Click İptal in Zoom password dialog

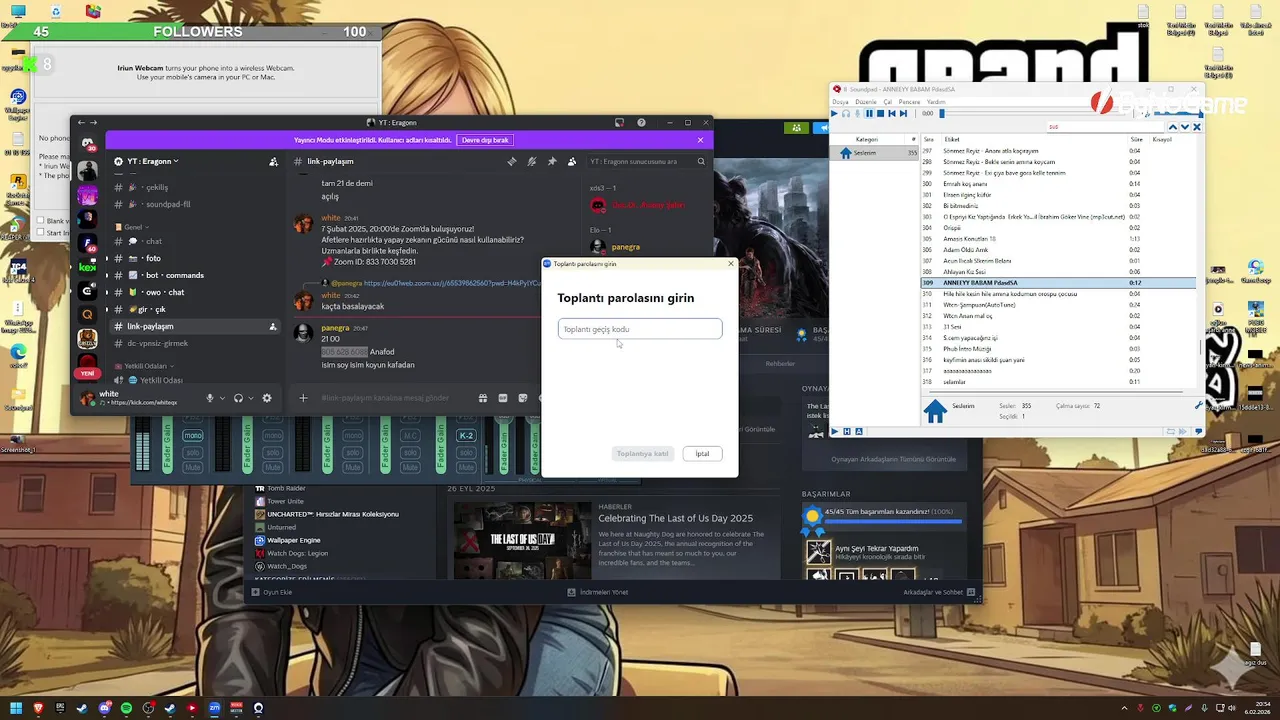pos(702,454)
